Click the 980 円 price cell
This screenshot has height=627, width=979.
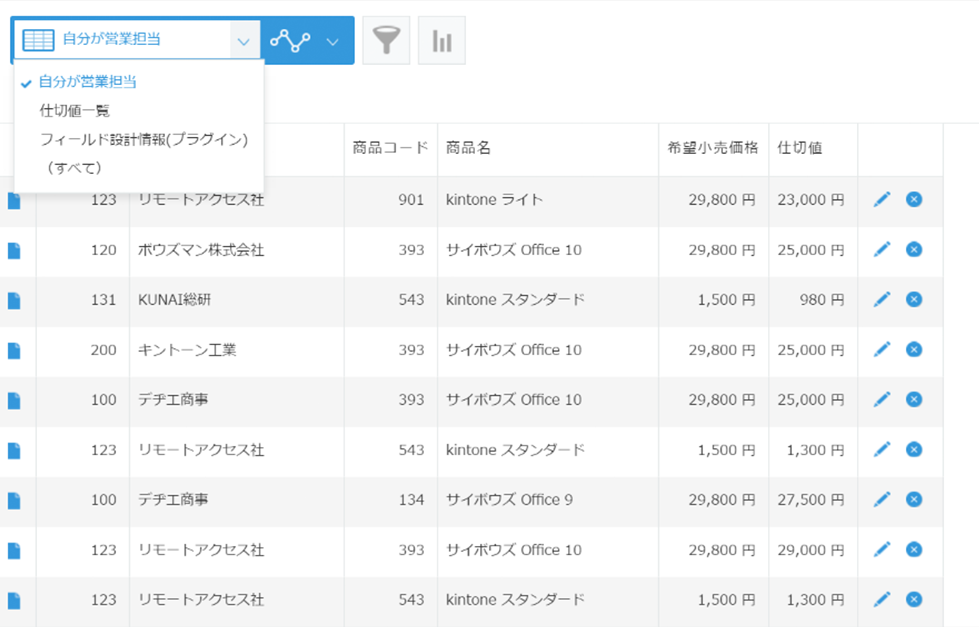822,300
